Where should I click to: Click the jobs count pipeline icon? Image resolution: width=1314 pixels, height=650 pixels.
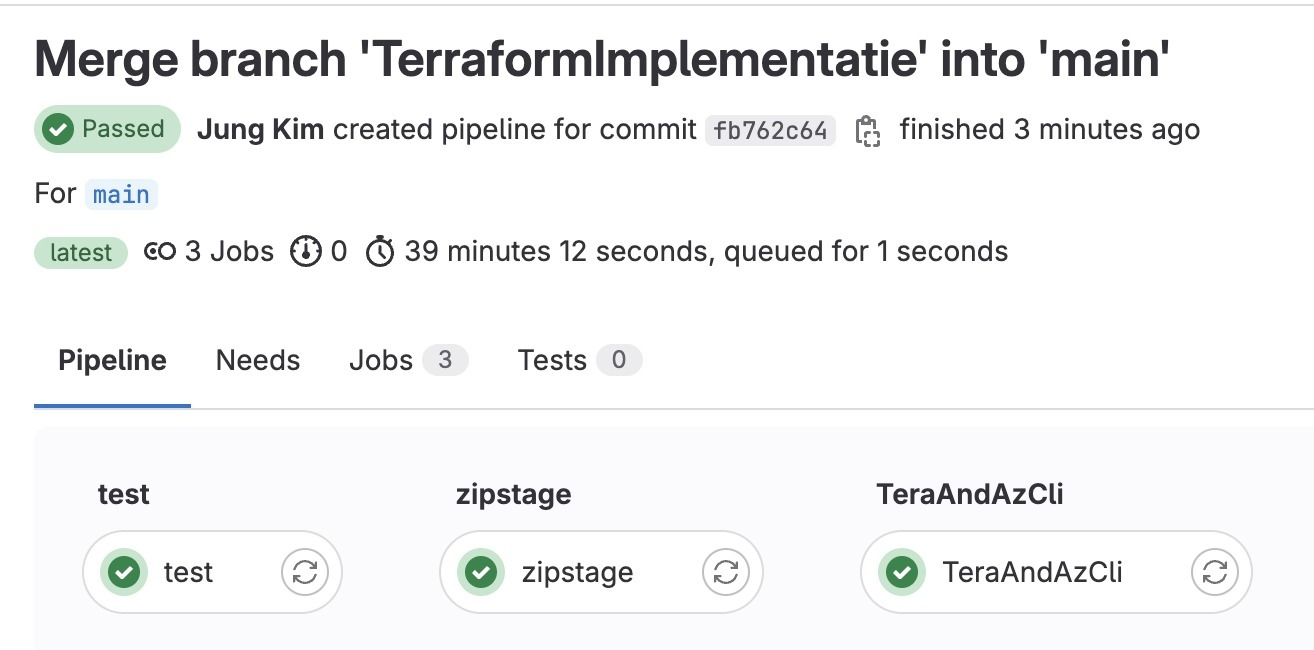160,252
